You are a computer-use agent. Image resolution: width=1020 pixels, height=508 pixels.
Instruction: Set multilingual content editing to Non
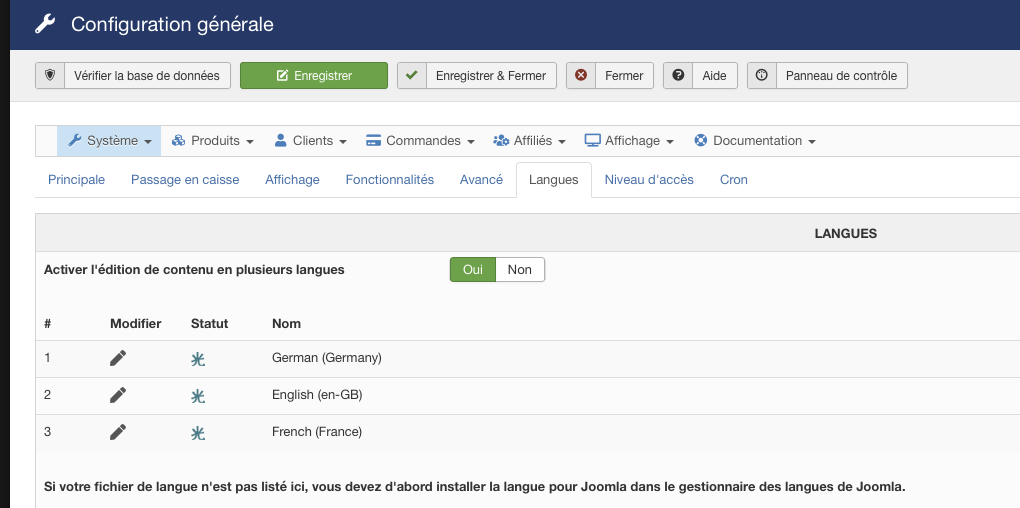pyautogui.click(x=520, y=270)
